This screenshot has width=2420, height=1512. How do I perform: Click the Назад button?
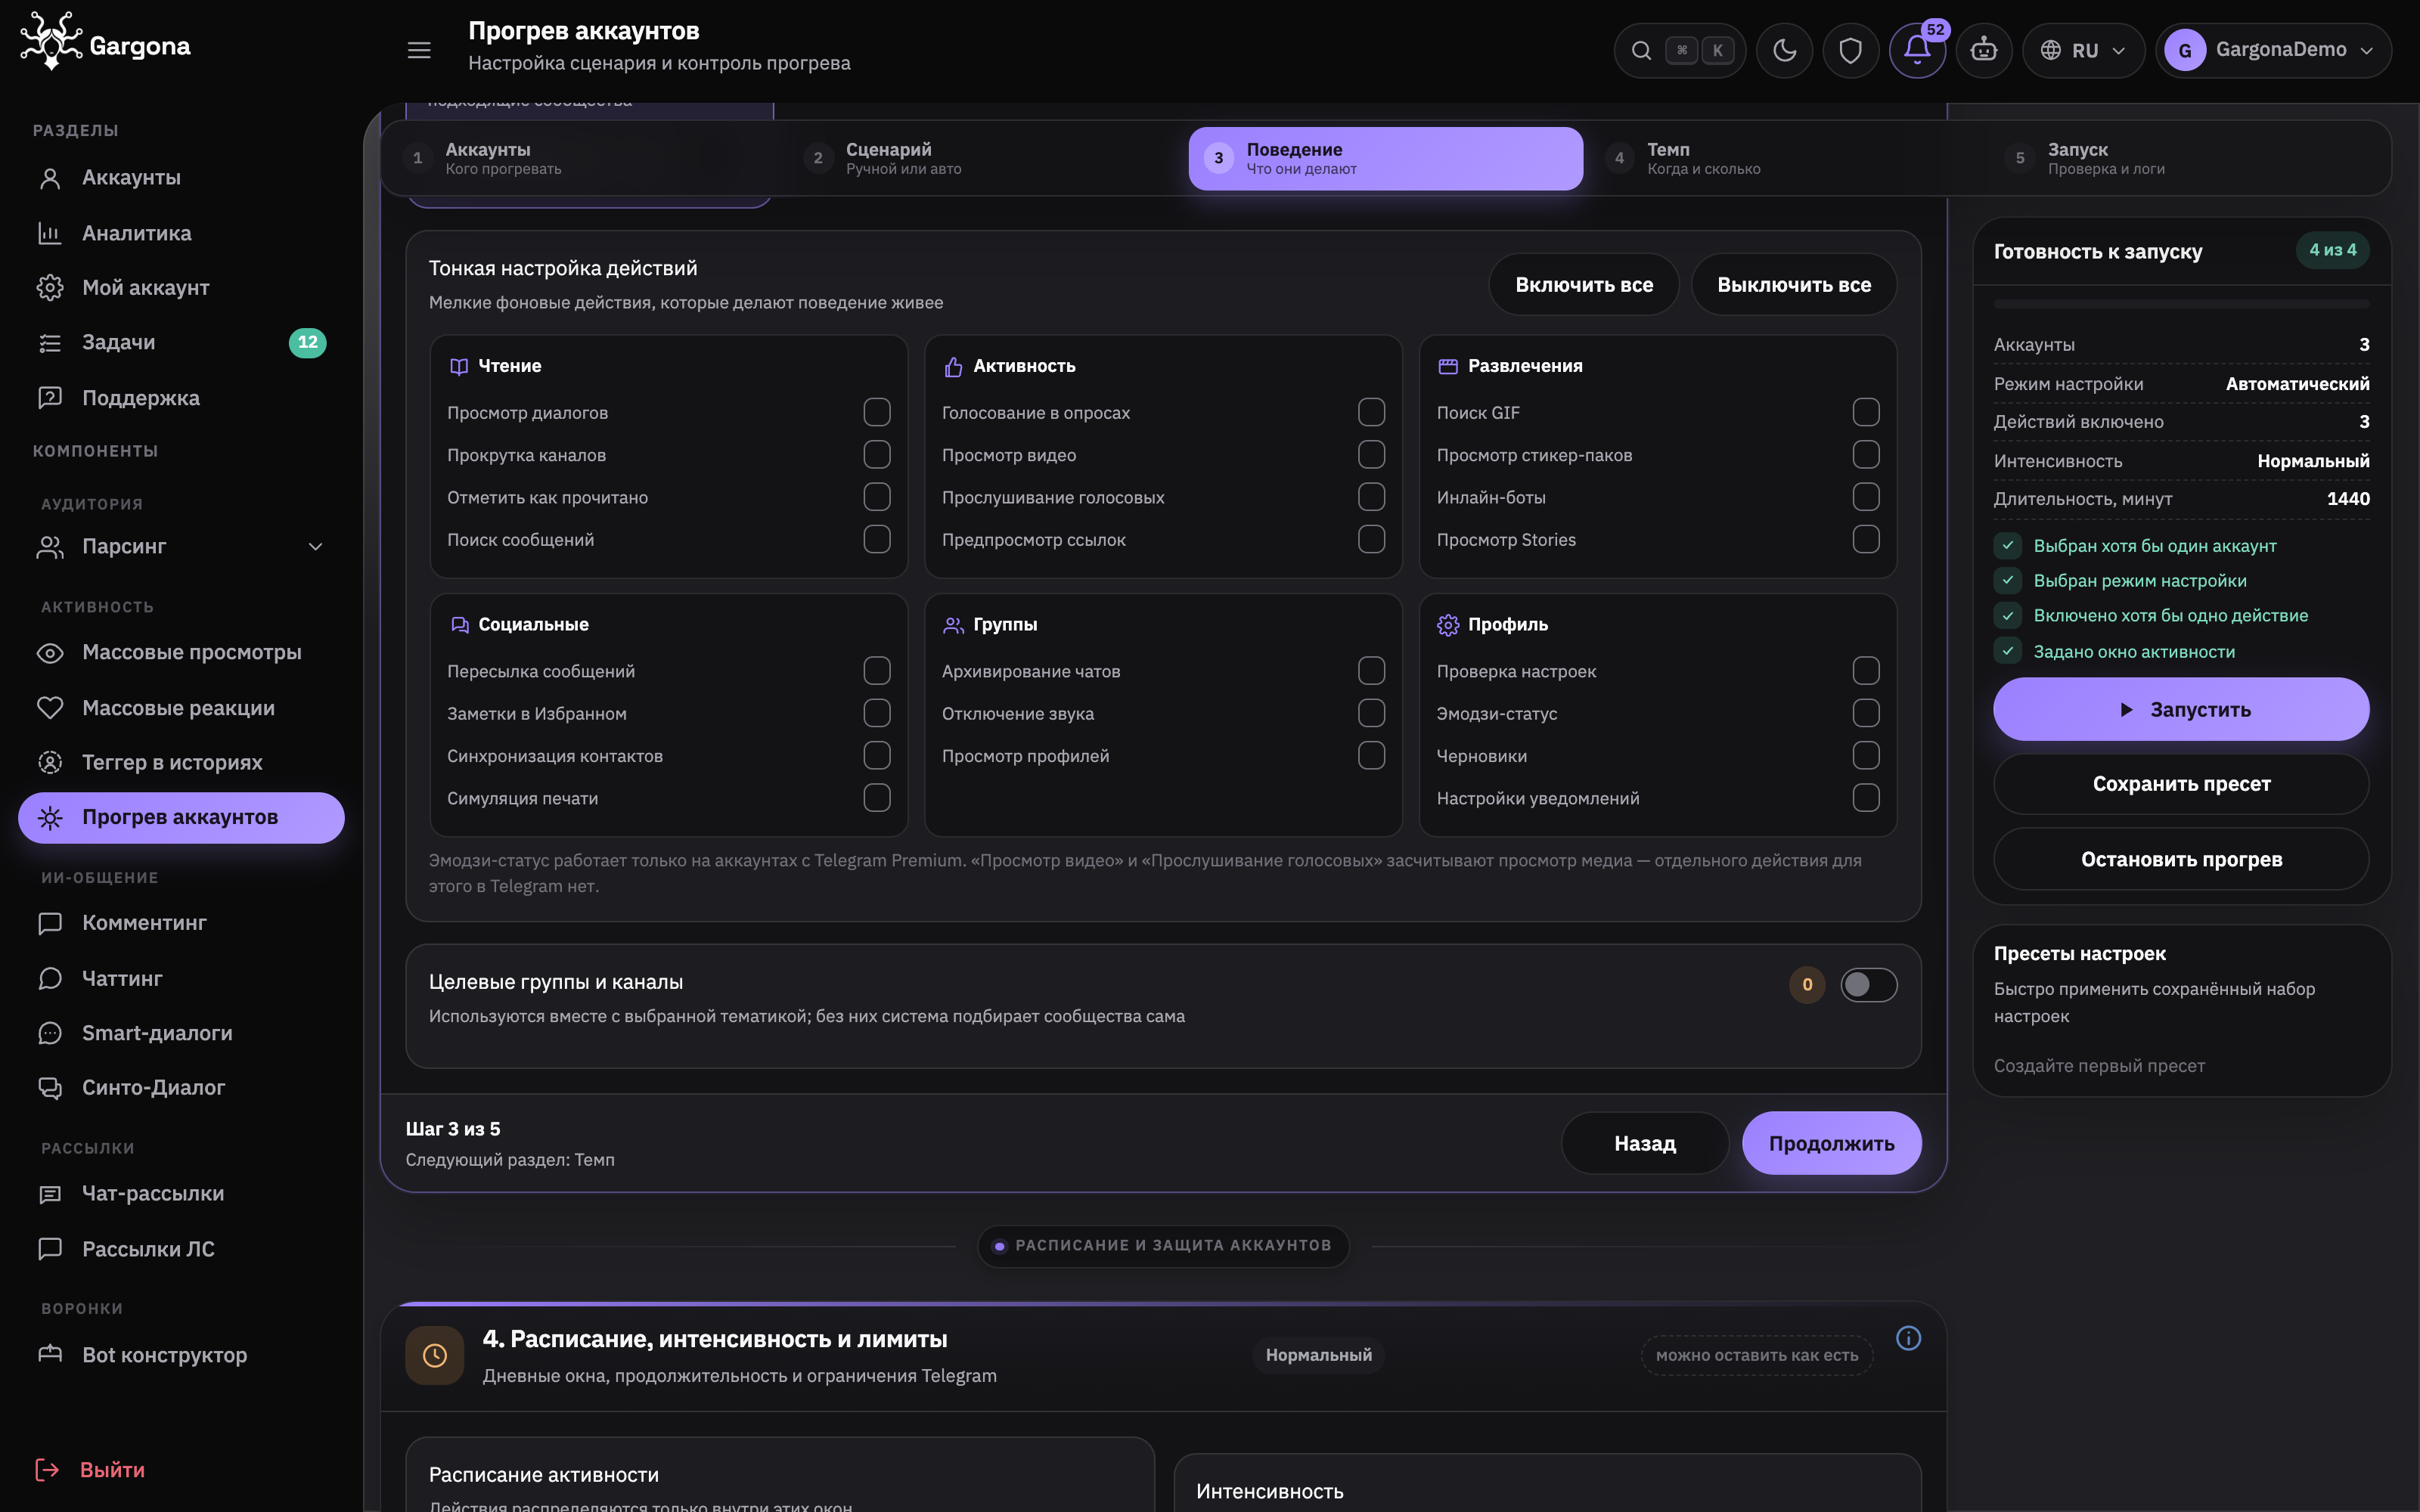(x=1644, y=1143)
